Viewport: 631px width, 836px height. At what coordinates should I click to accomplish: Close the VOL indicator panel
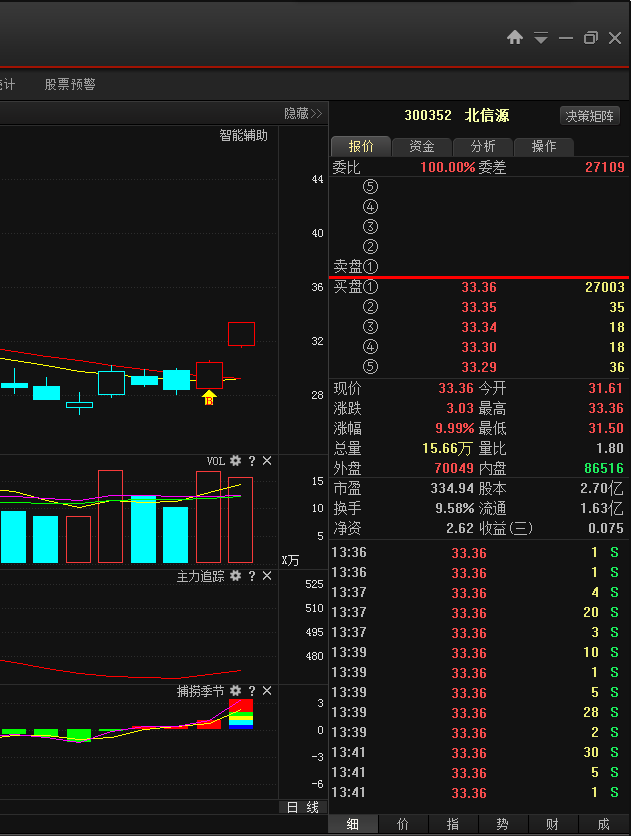(x=267, y=461)
